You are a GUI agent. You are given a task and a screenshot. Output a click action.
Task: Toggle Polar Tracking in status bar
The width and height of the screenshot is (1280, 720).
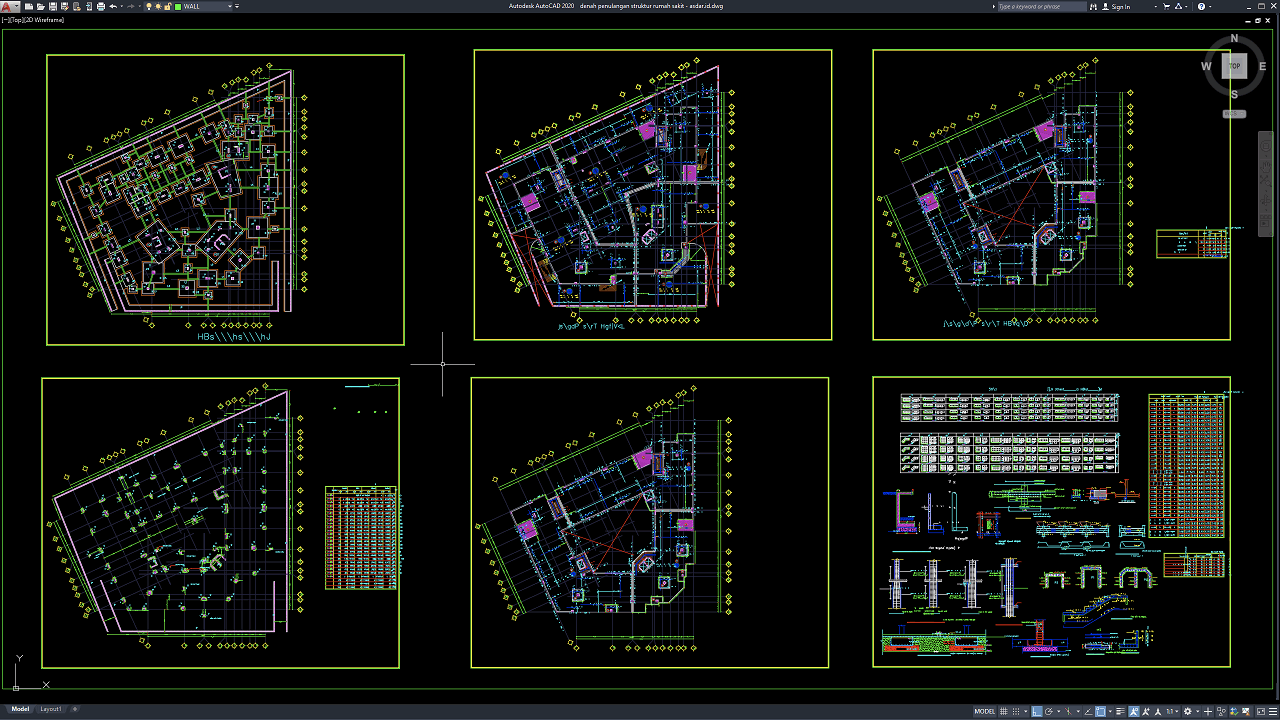coord(1049,711)
